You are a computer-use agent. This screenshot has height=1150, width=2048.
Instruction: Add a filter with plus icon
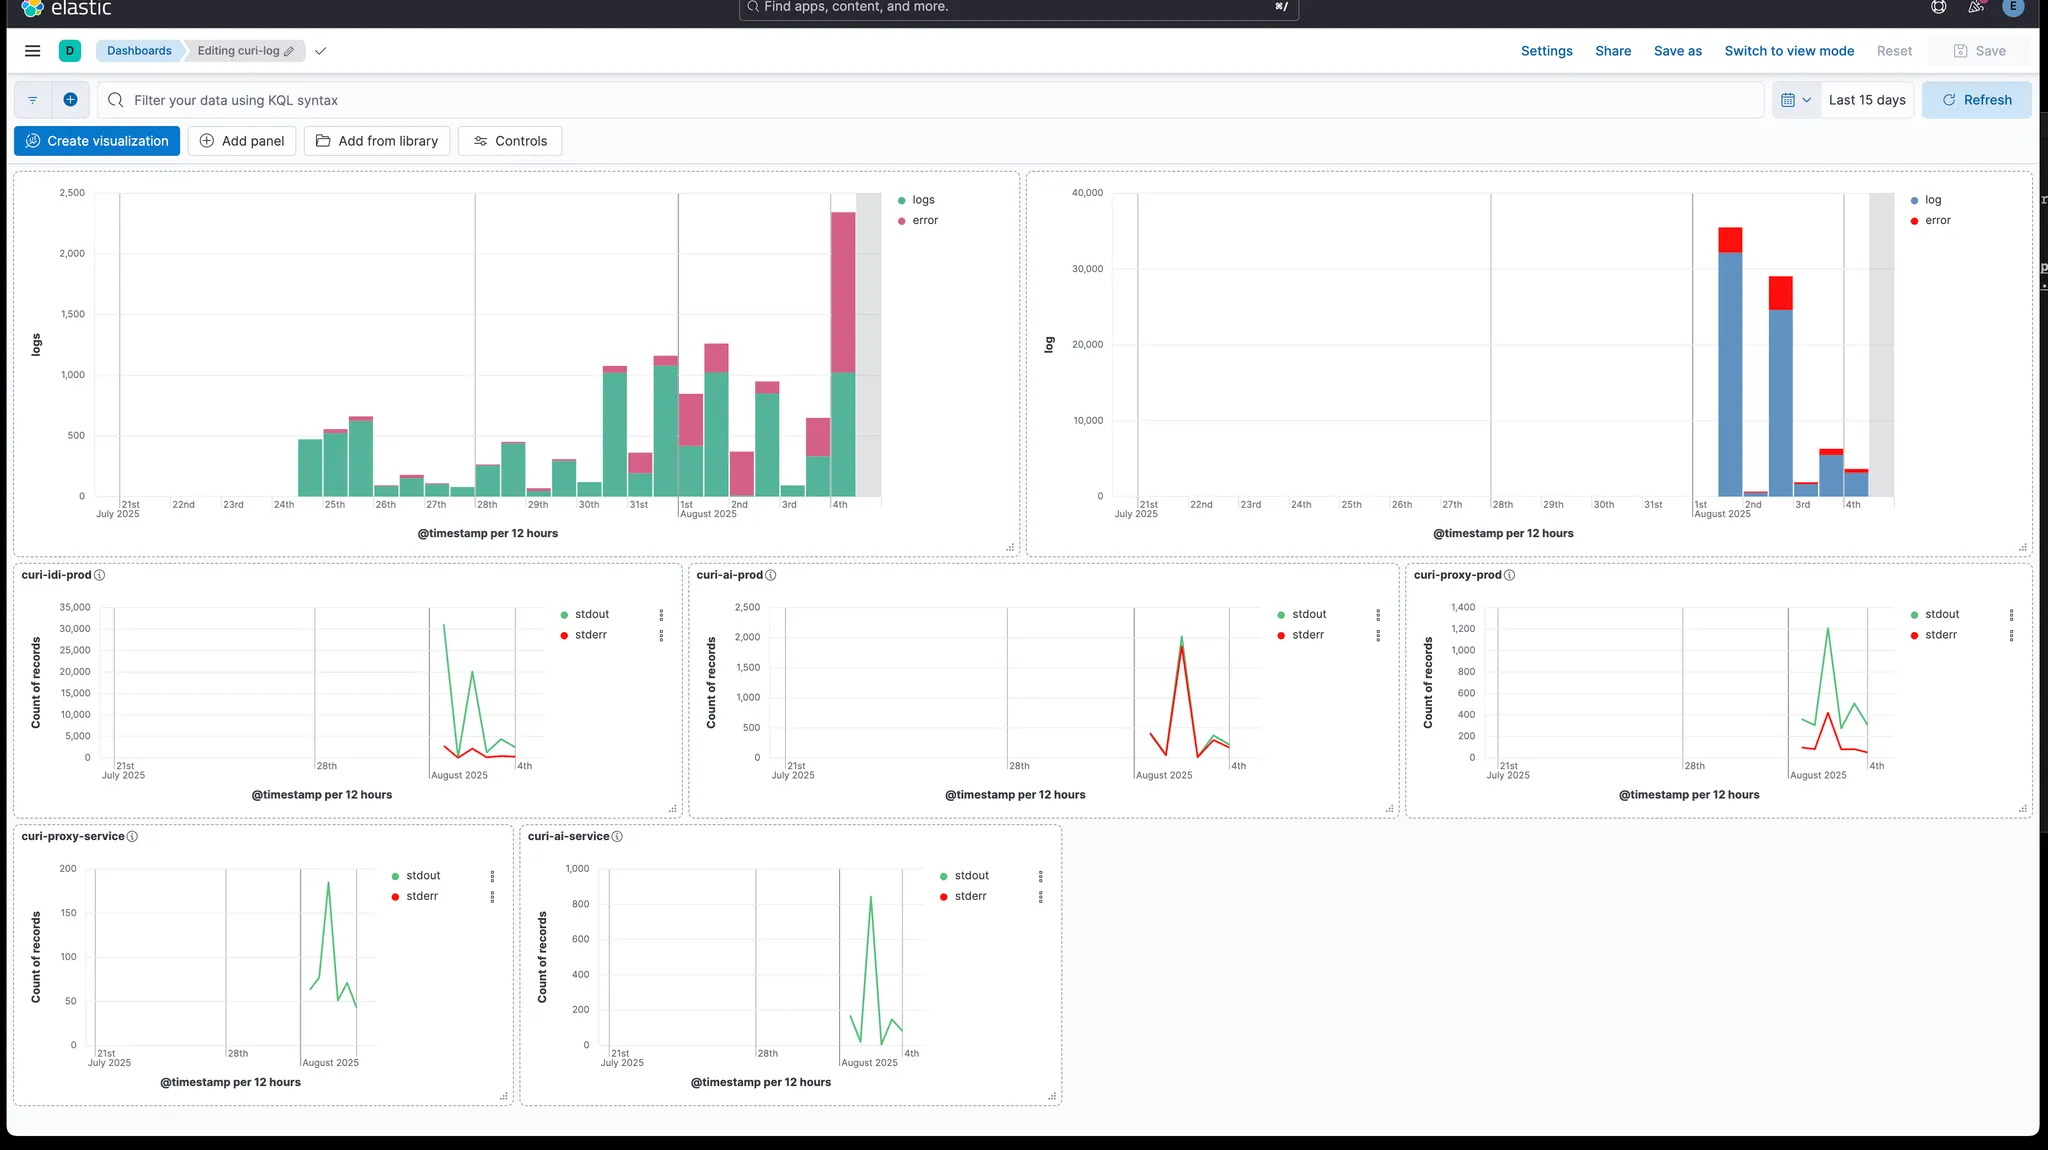[70, 100]
